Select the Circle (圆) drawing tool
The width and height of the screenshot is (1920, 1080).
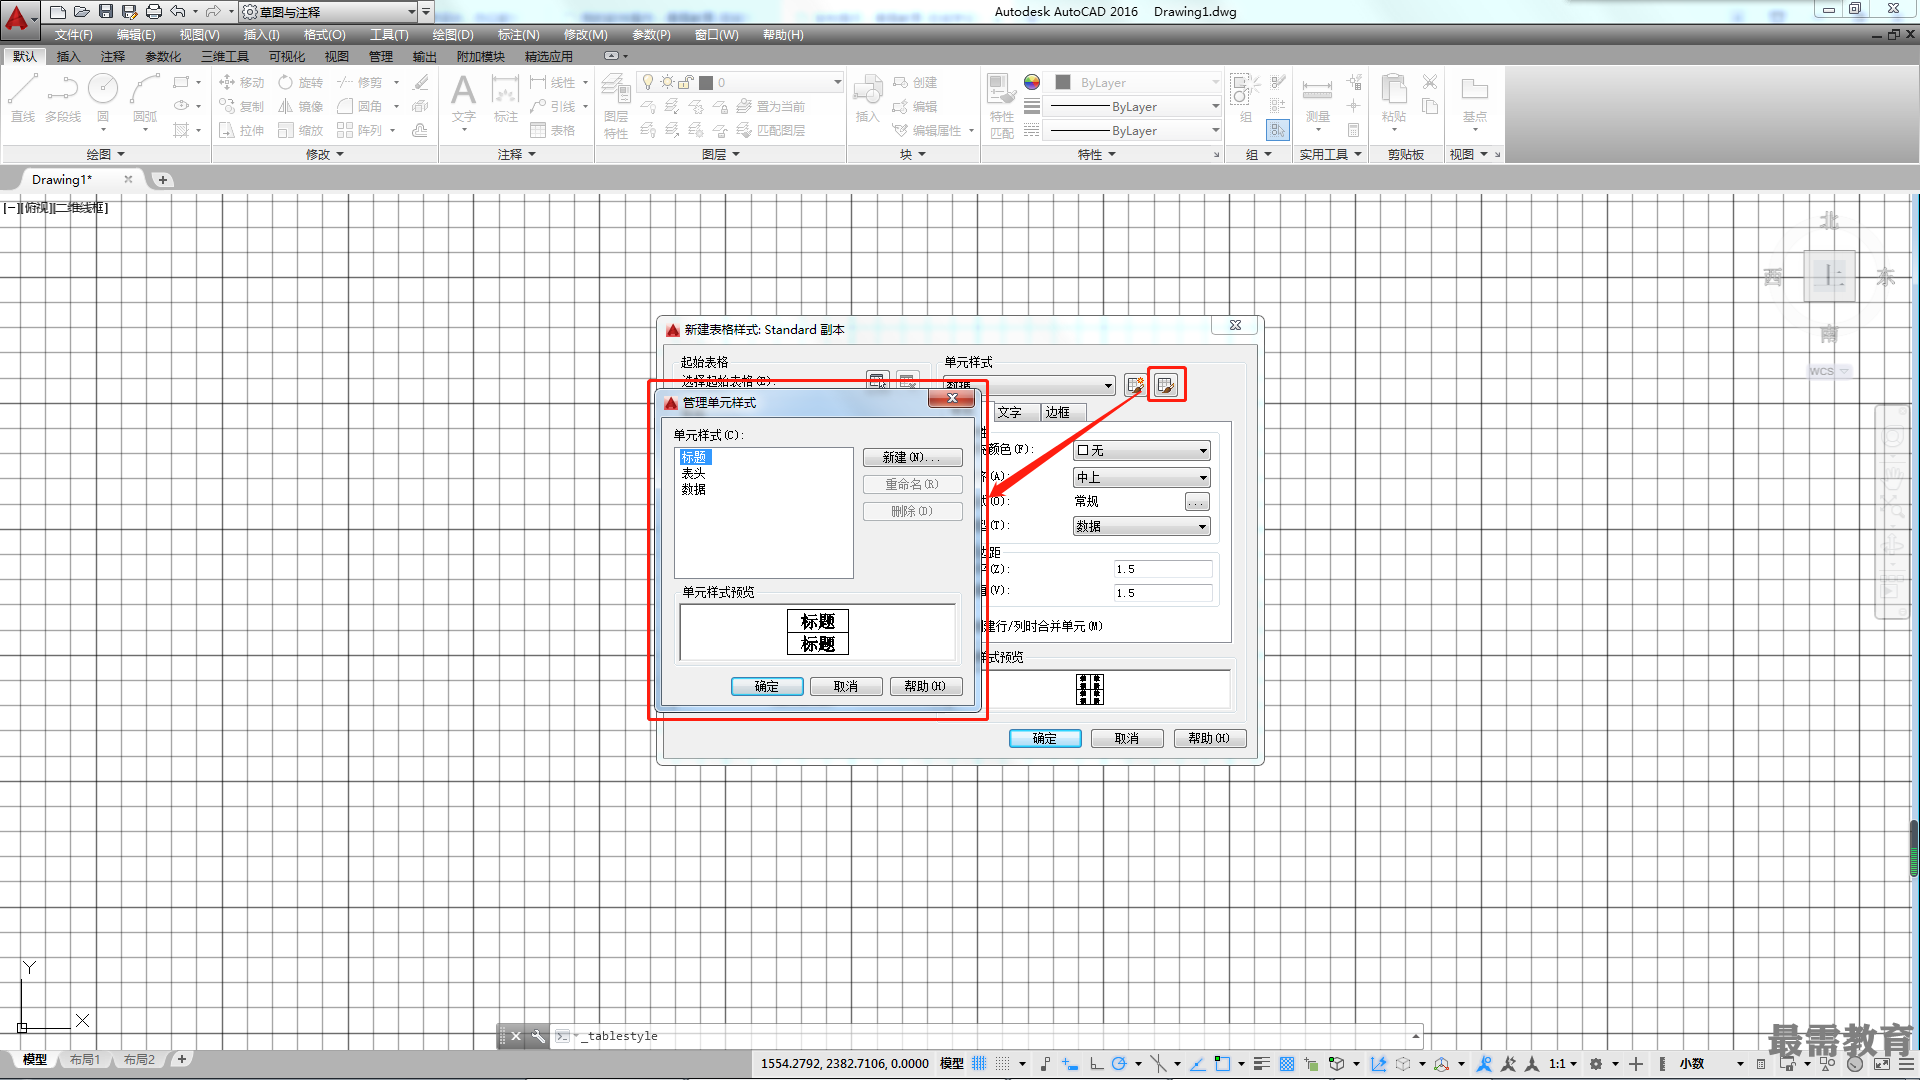click(x=103, y=97)
